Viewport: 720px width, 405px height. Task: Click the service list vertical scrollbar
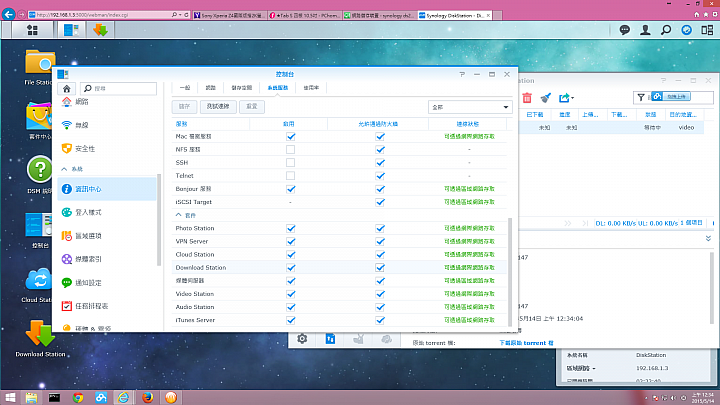coord(510,272)
